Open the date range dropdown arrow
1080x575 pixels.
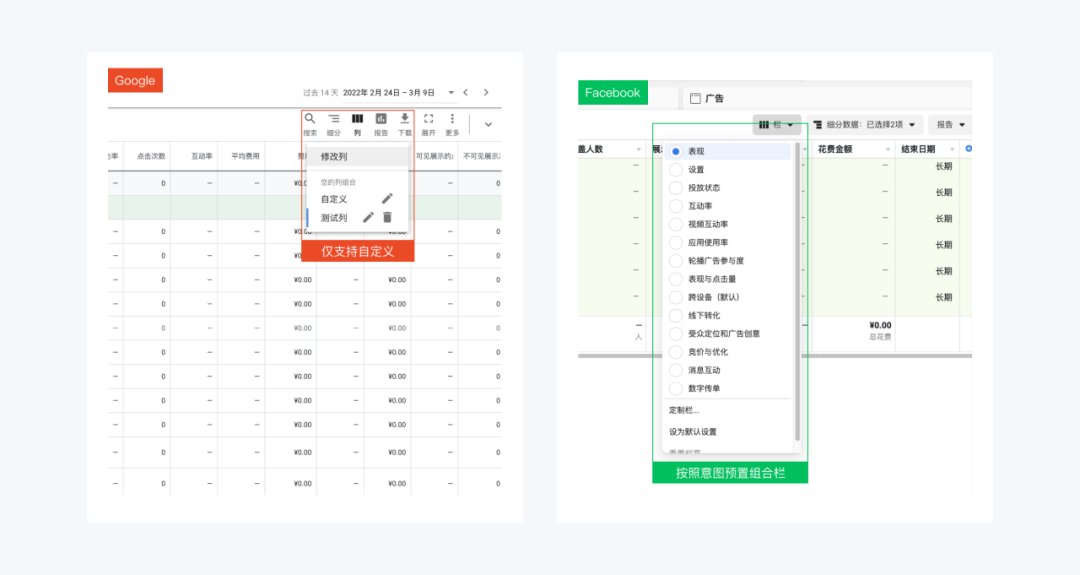451,92
